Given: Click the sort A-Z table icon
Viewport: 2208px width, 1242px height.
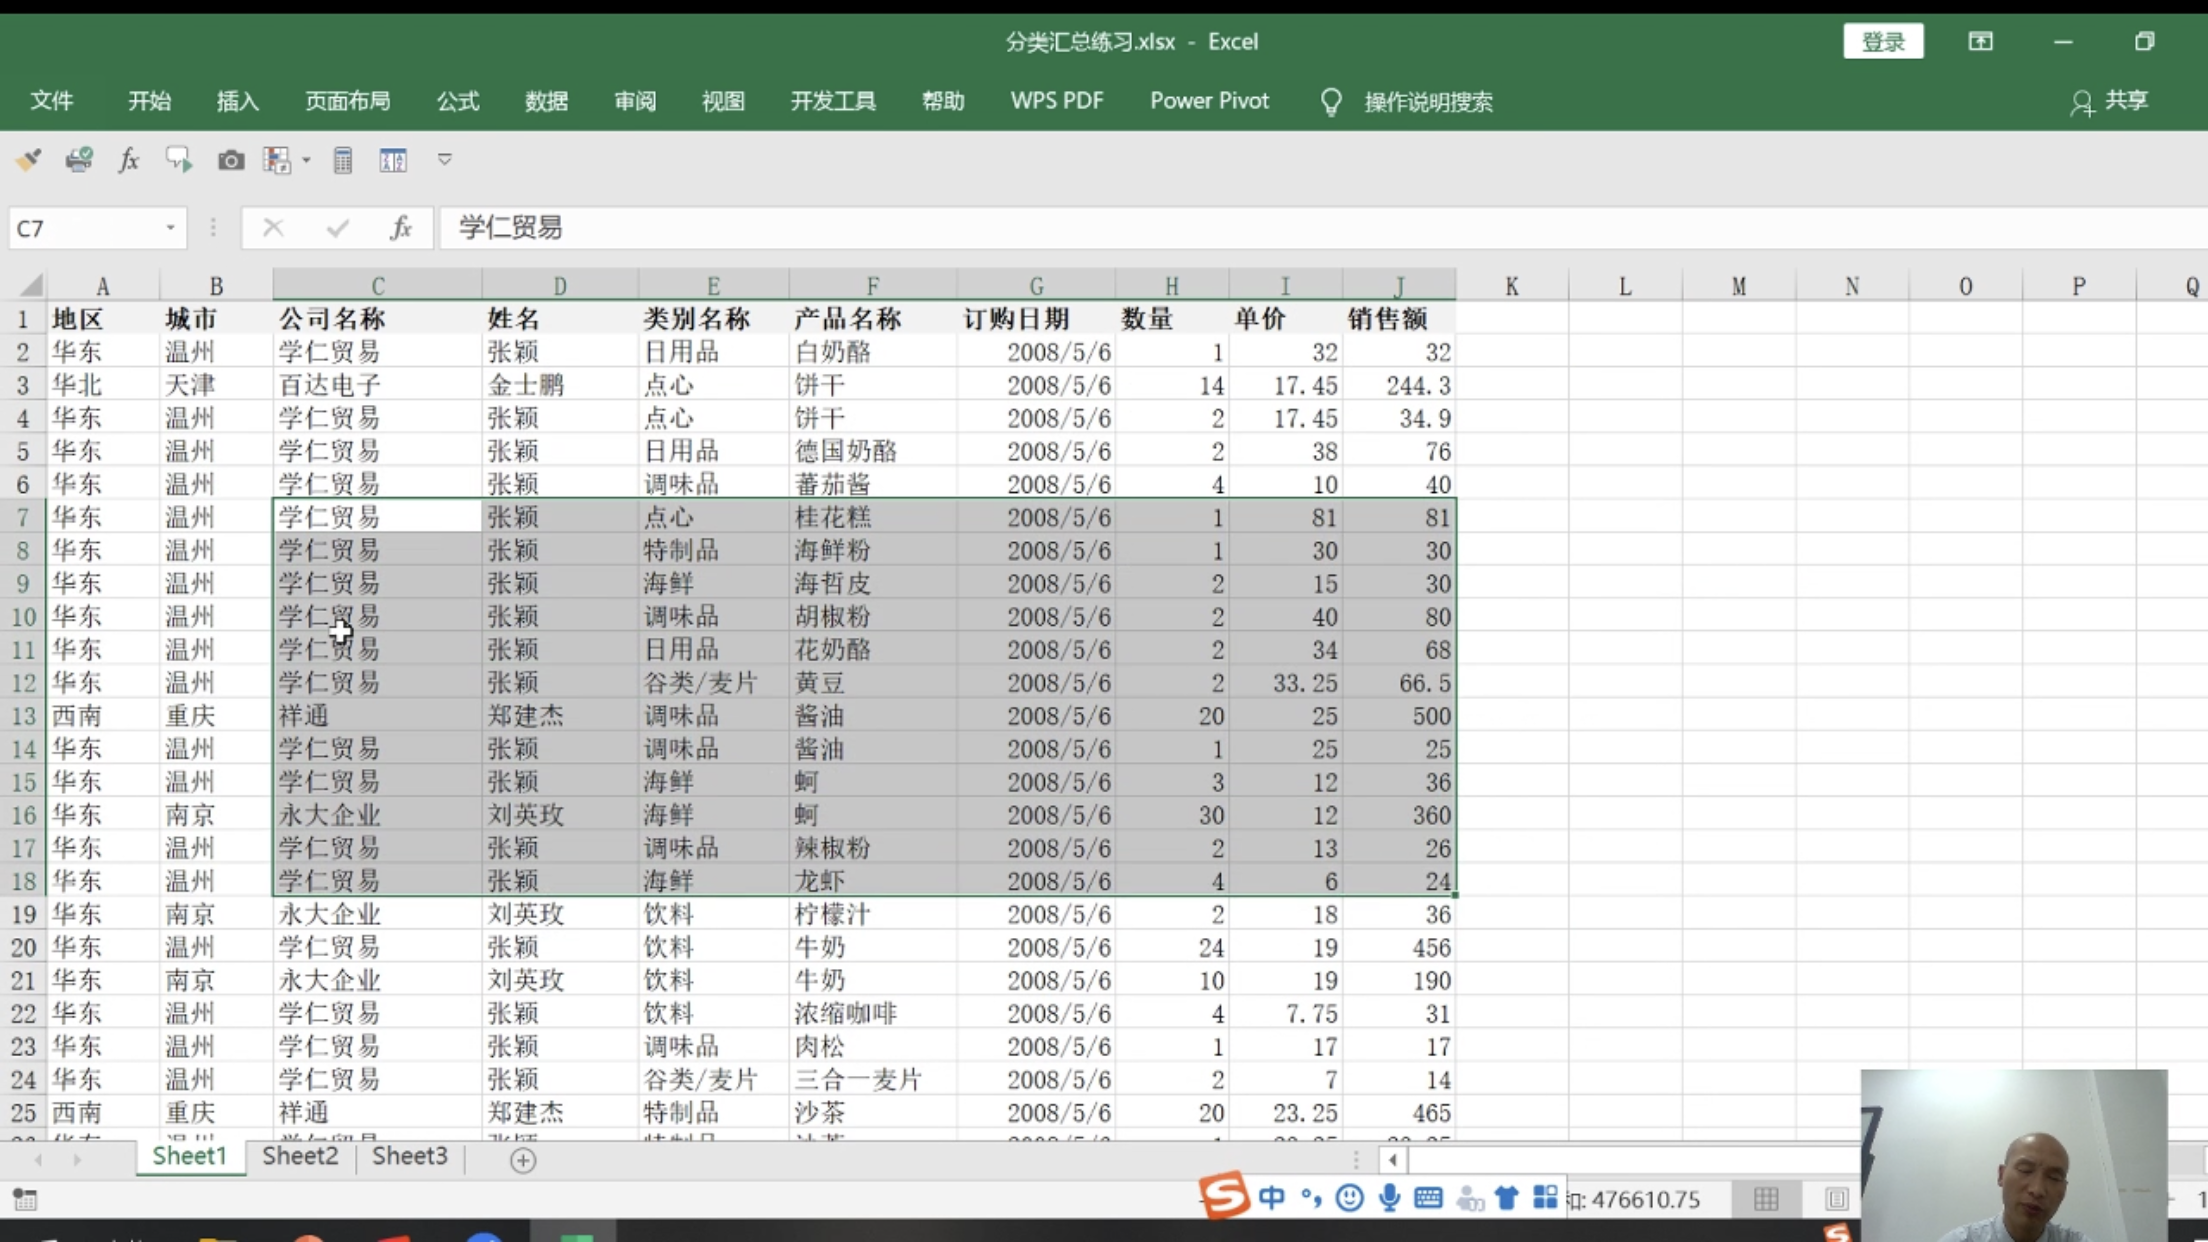Looking at the screenshot, I should [x=393, y=160].
